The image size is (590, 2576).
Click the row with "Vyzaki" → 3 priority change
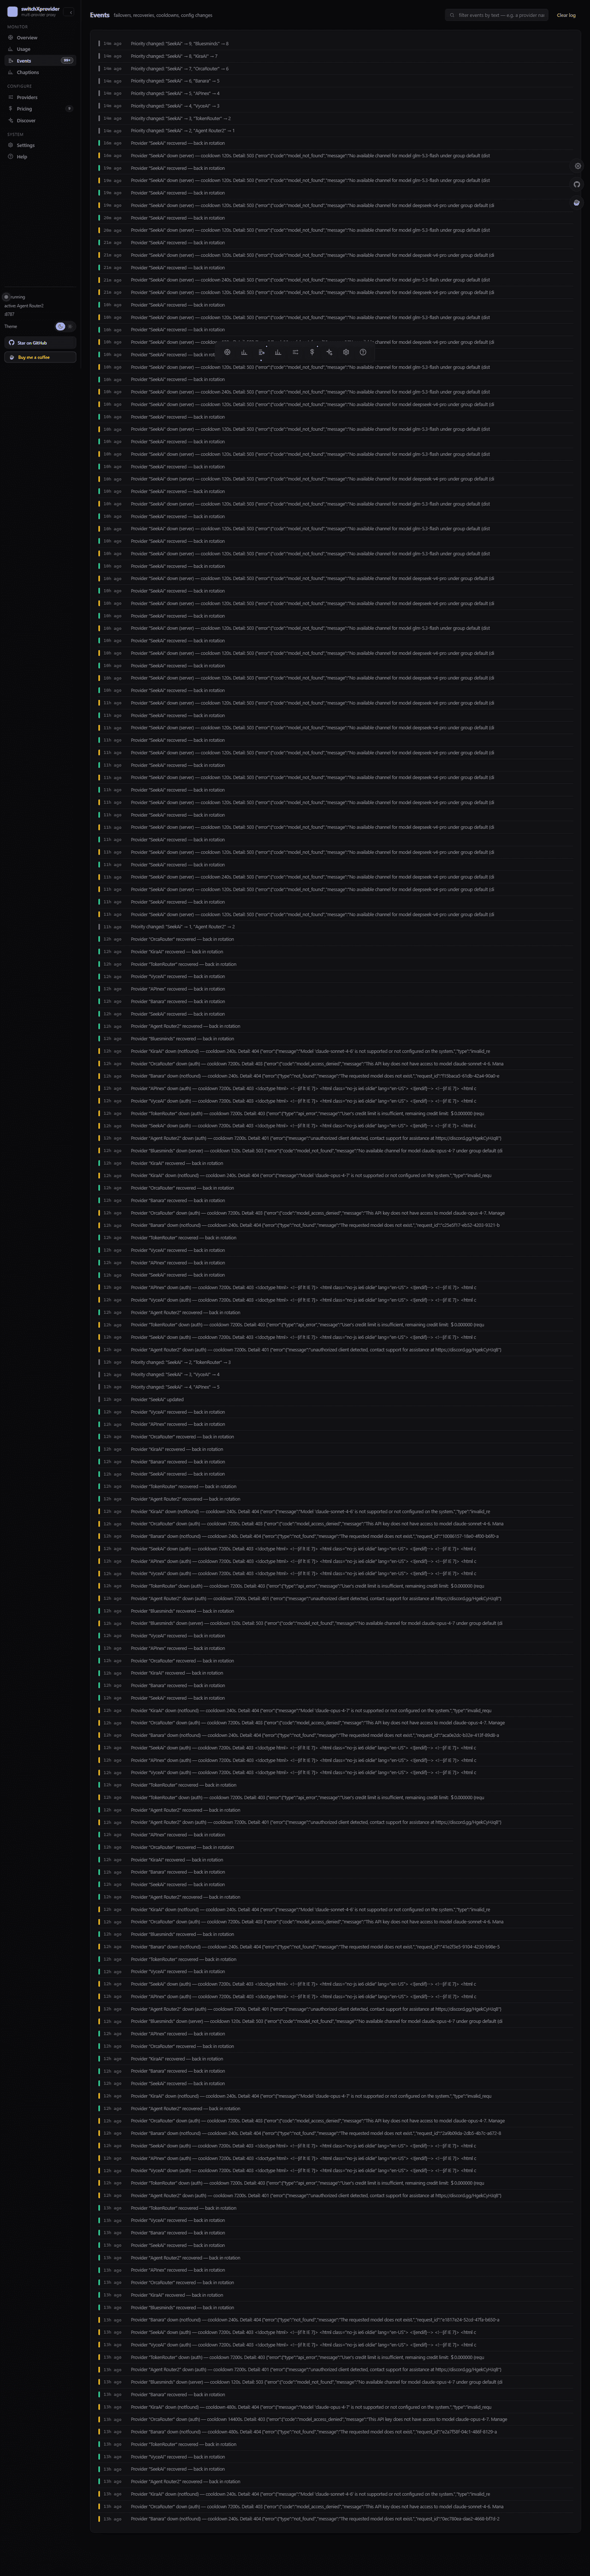coord(336,106)
